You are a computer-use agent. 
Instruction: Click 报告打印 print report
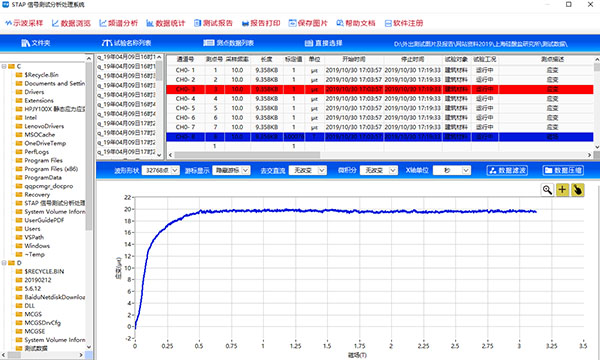click(261, 23)
